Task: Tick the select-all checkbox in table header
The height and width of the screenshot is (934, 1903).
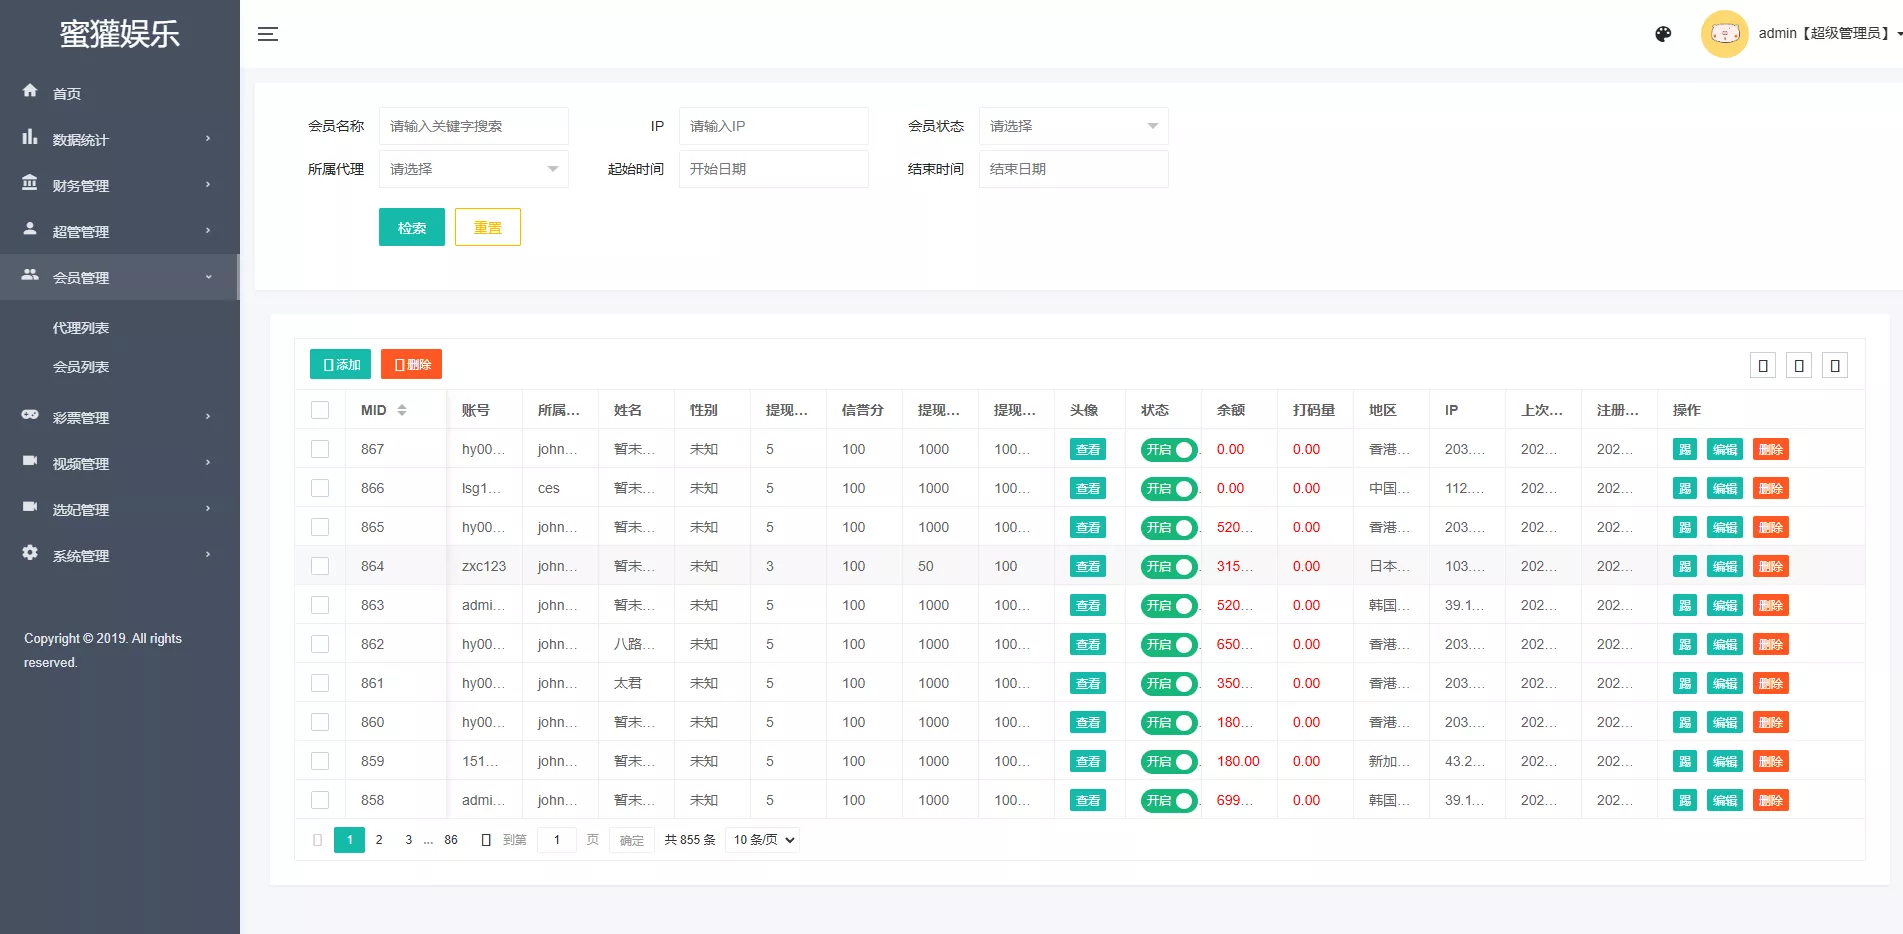Action: 320,410
